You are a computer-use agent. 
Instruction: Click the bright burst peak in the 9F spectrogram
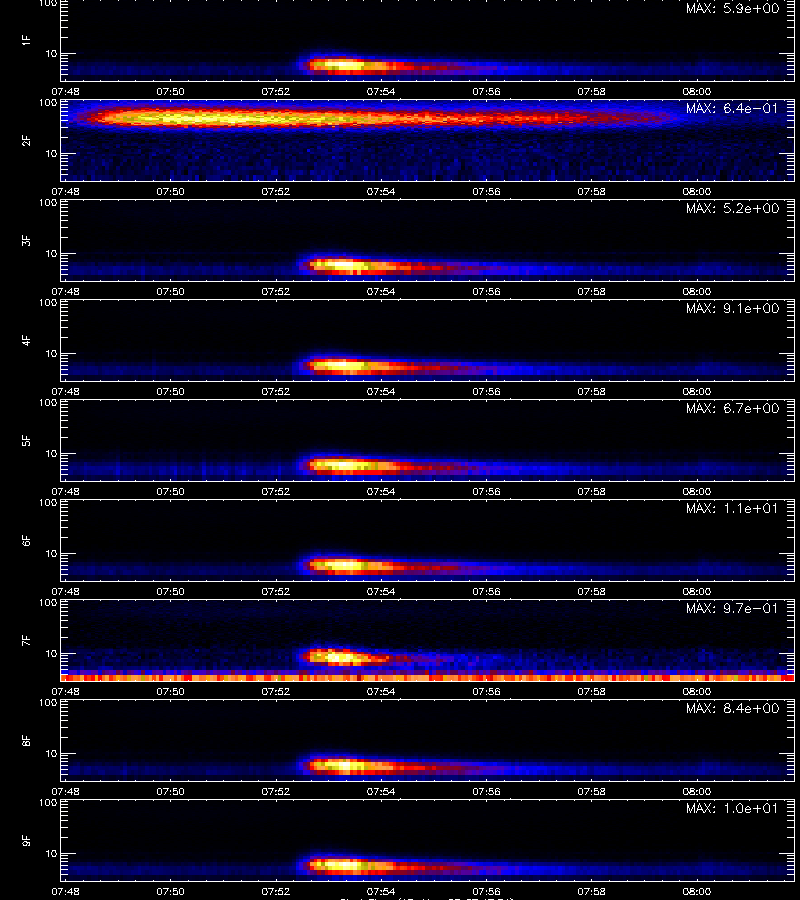343,865
